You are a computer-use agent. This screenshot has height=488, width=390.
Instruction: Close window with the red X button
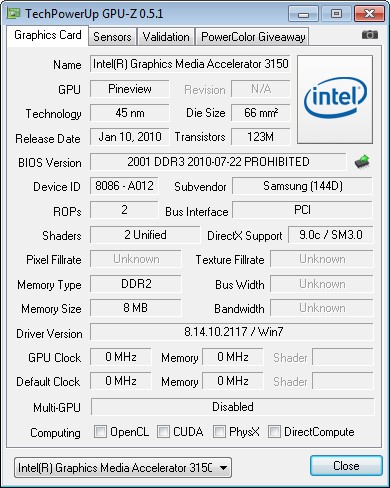point(369,14)
